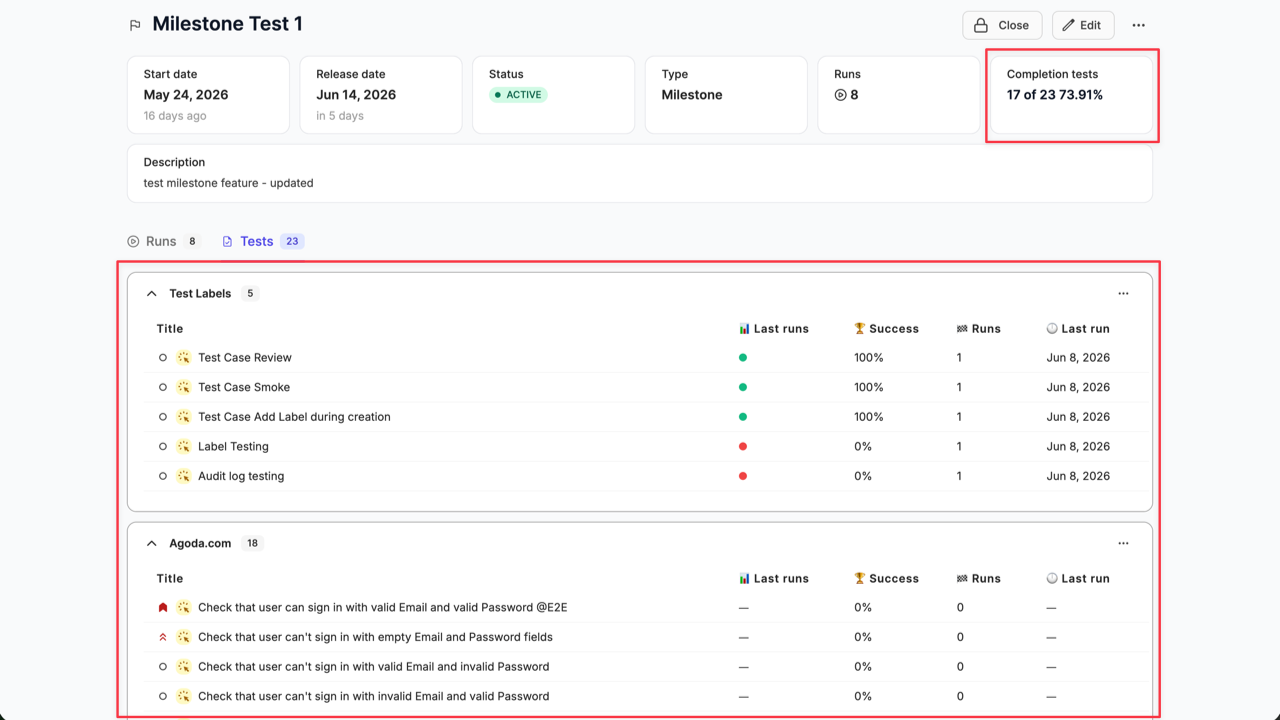Click the play icon in the Runs card
Viewport: 1280px width, 720px height.
coord(840,95)
